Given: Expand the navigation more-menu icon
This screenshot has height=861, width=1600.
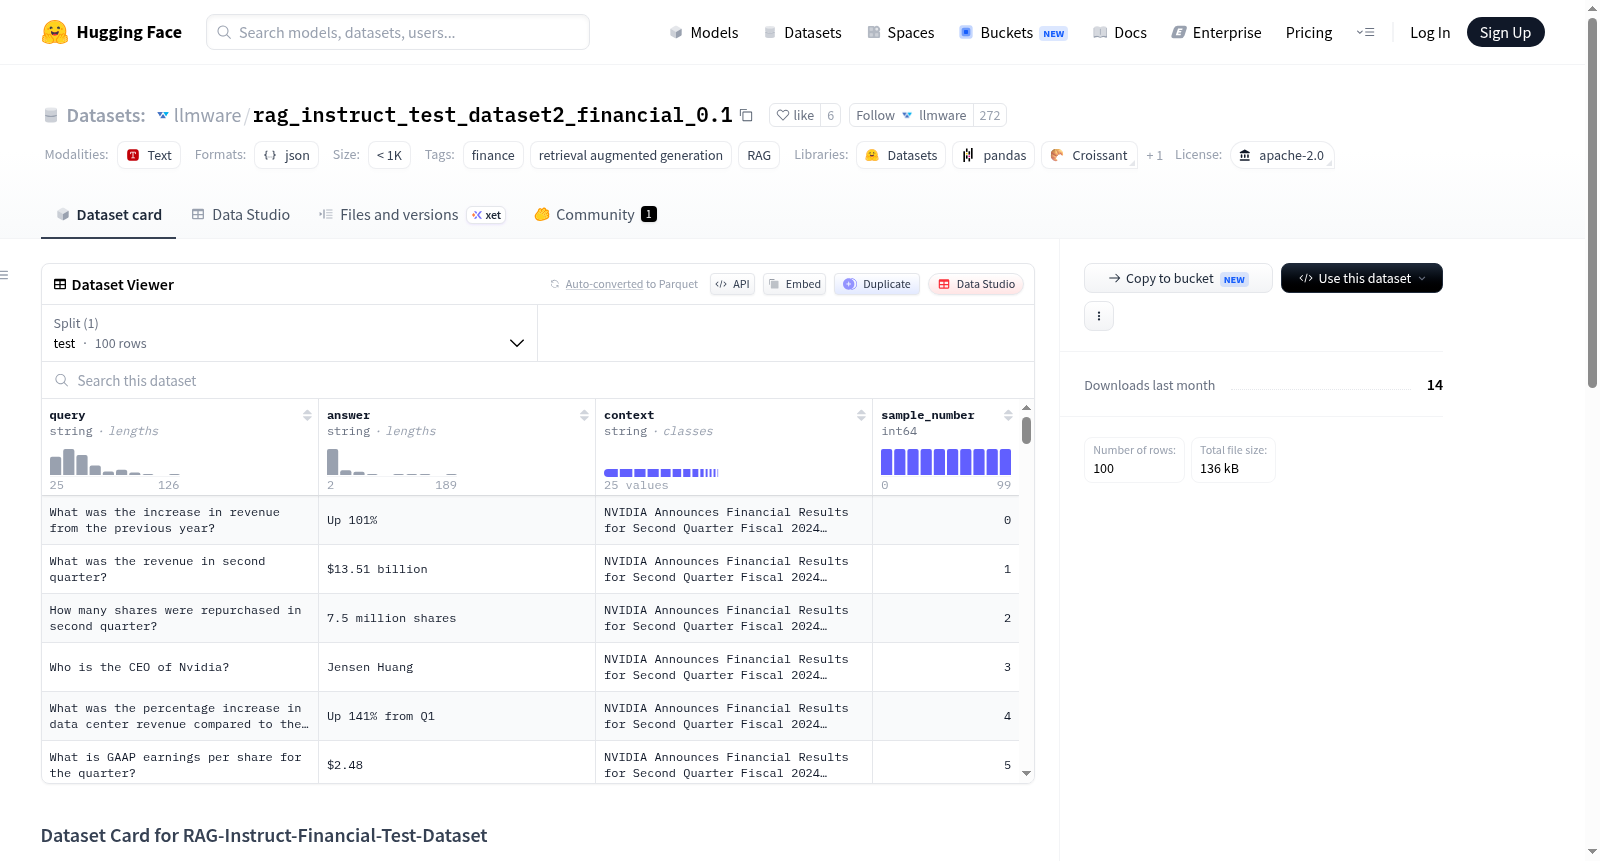Looking at the screenshot, I should point(1365,32).
